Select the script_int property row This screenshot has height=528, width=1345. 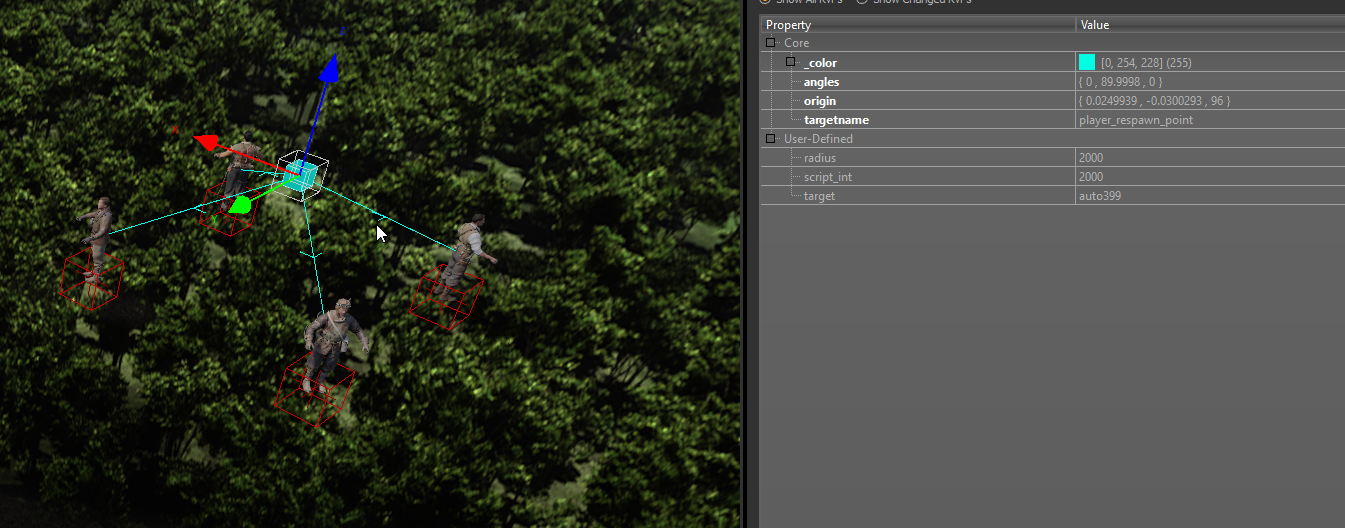point(1052,176)
